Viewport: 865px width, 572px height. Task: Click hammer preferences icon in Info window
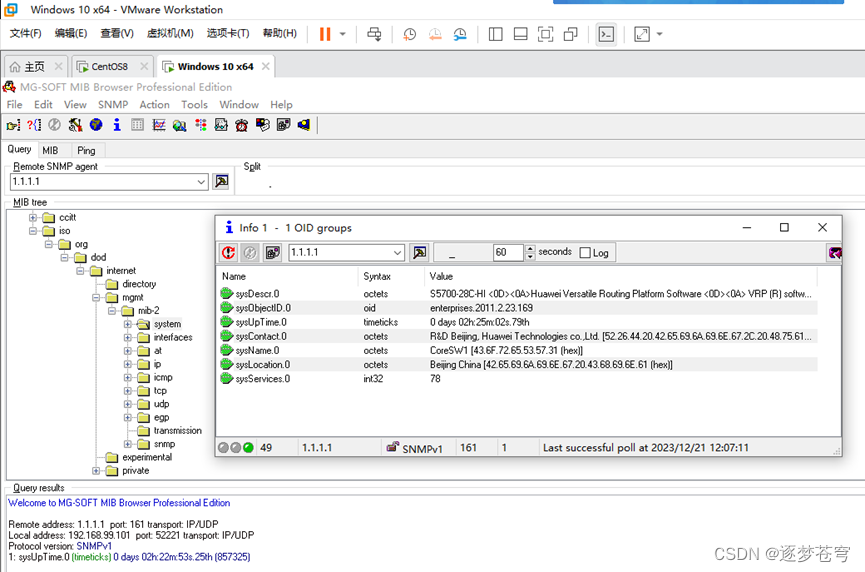(420, 253)
